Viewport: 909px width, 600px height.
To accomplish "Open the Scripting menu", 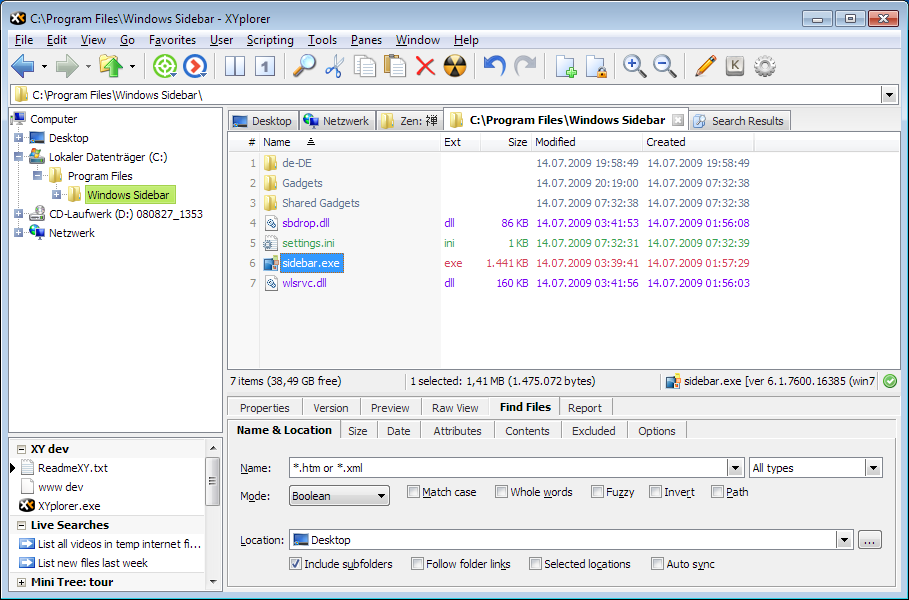I will [x=270, y=40].
